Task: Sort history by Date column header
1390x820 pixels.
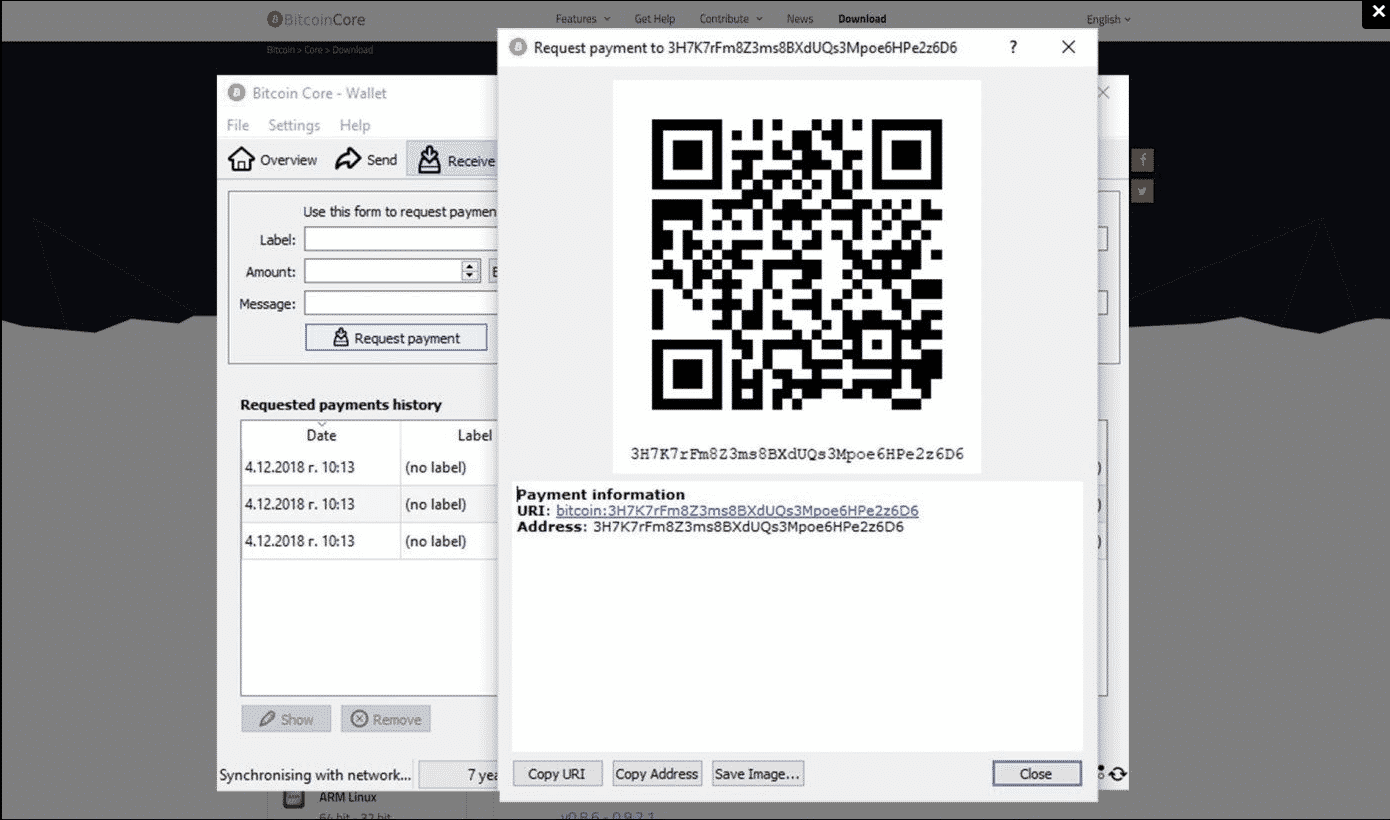Action: point(321,435)
